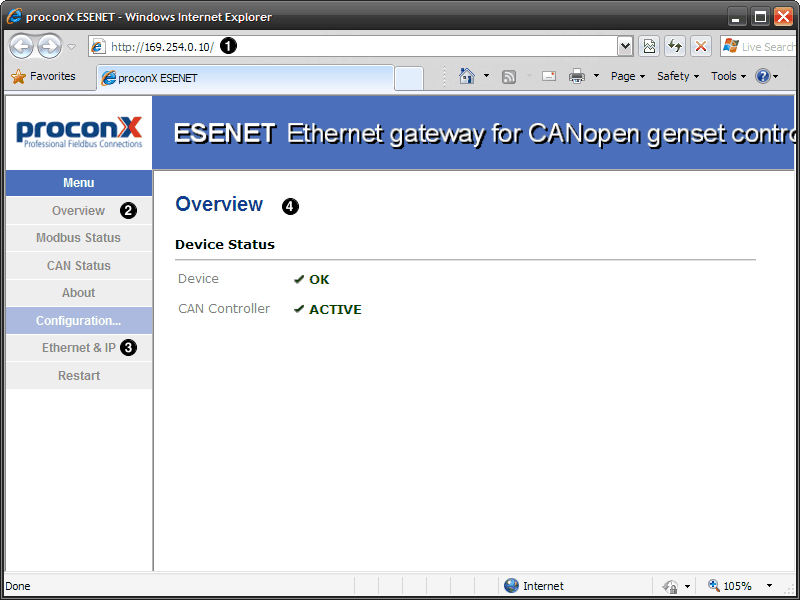Open the Safety menu

point(678,76)
